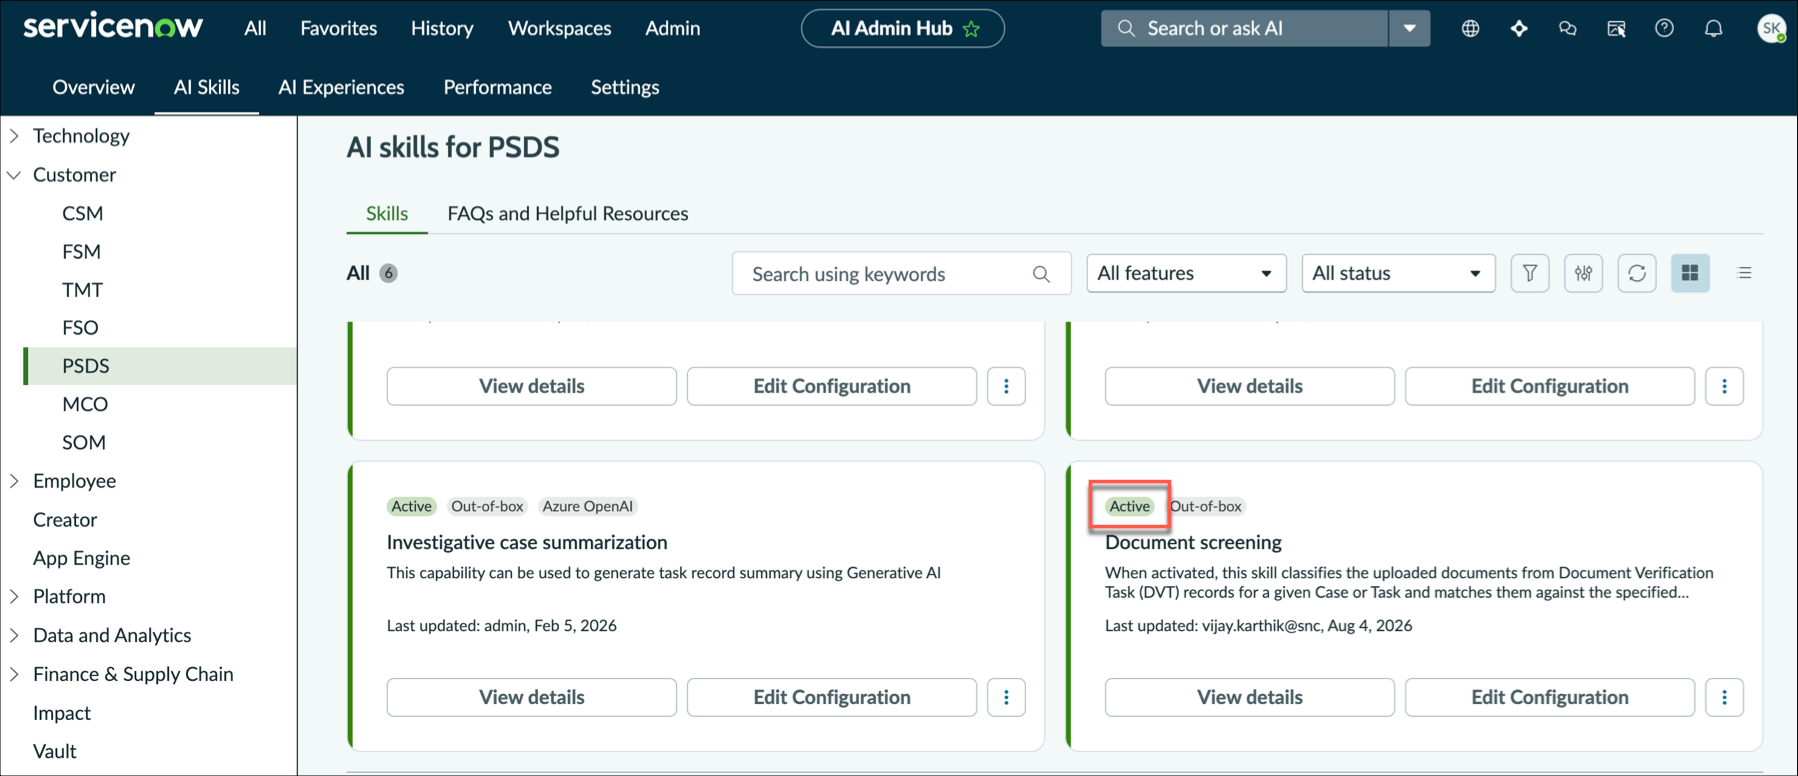Open FAQs and Helpful Resources tab

[x=568, y=213]
